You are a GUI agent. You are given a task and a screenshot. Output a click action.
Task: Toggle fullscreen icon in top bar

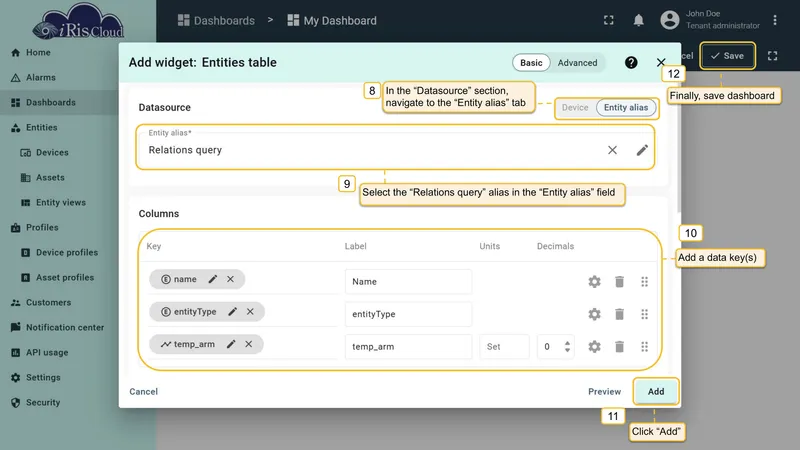click(x=609, y=20)
